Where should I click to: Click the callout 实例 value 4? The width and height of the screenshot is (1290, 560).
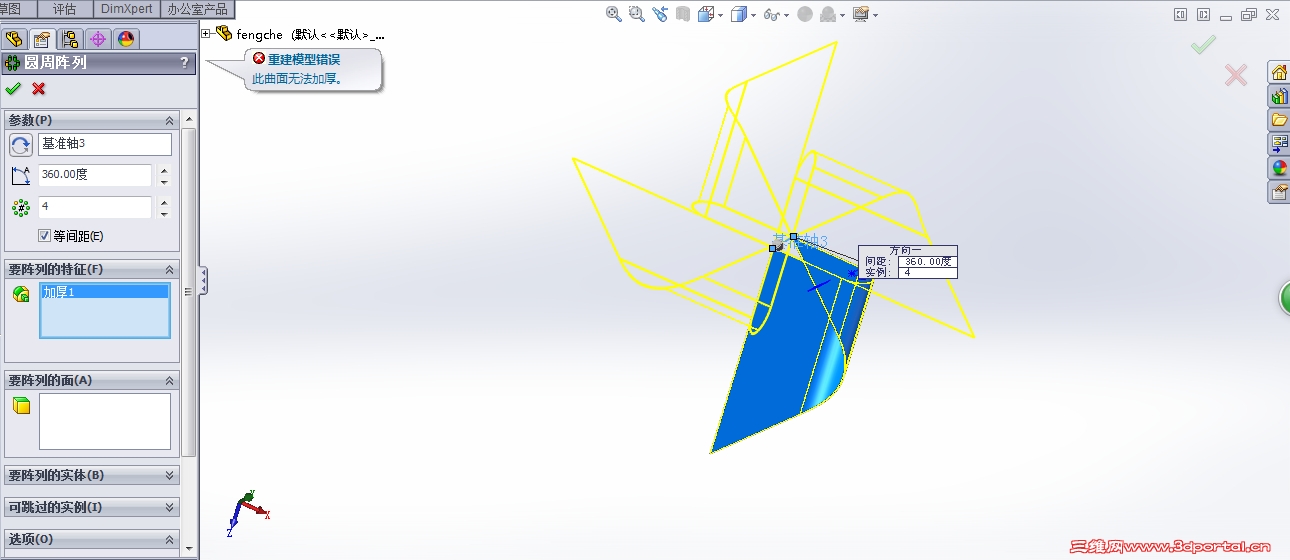click(x=926, y=272)
